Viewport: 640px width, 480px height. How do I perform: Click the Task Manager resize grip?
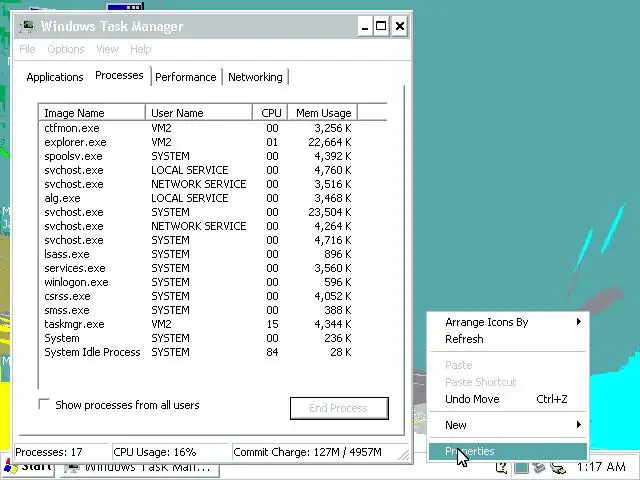[x=404, y=454]
